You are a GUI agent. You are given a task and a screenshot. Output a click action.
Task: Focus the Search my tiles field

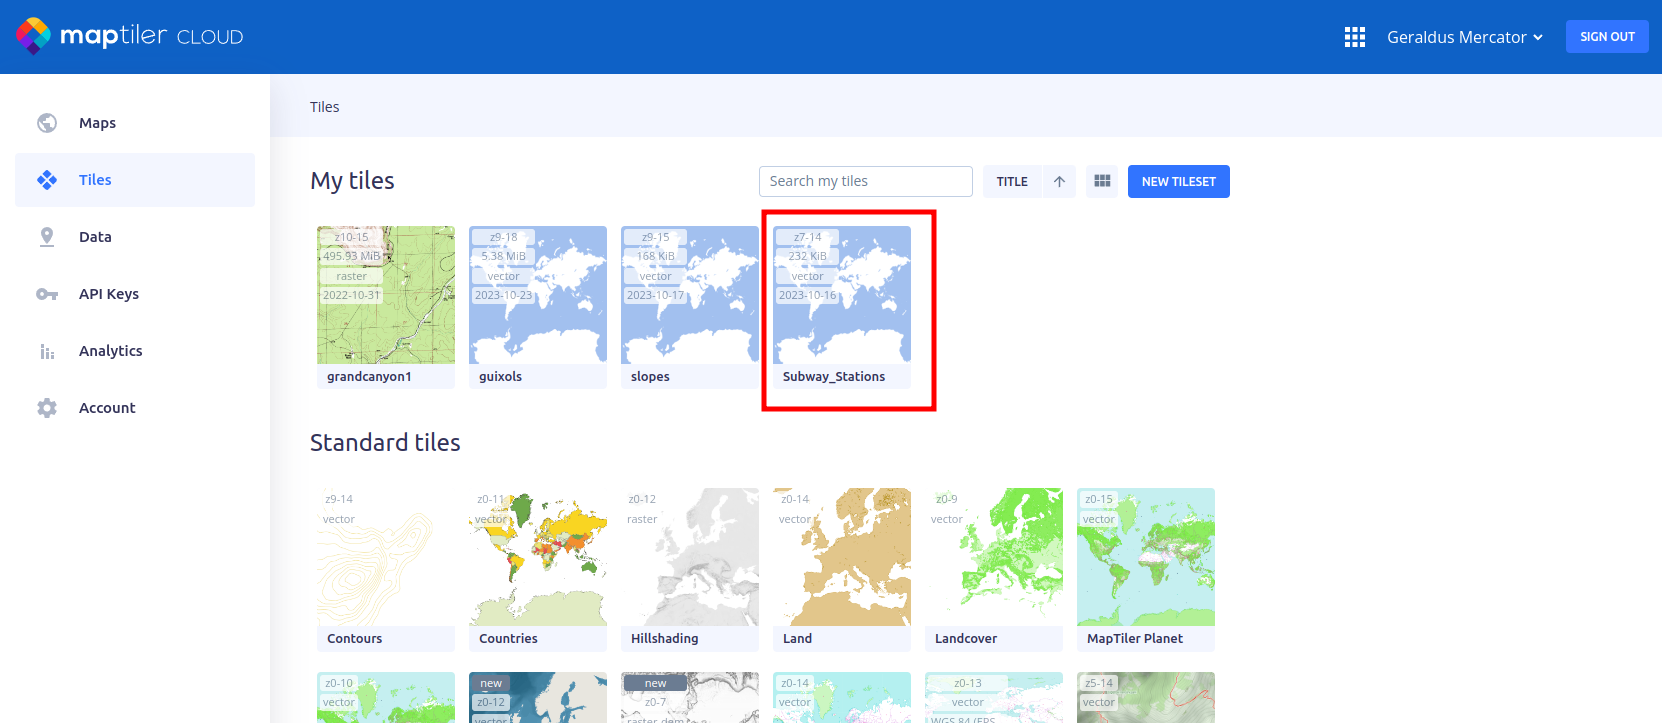865,182
